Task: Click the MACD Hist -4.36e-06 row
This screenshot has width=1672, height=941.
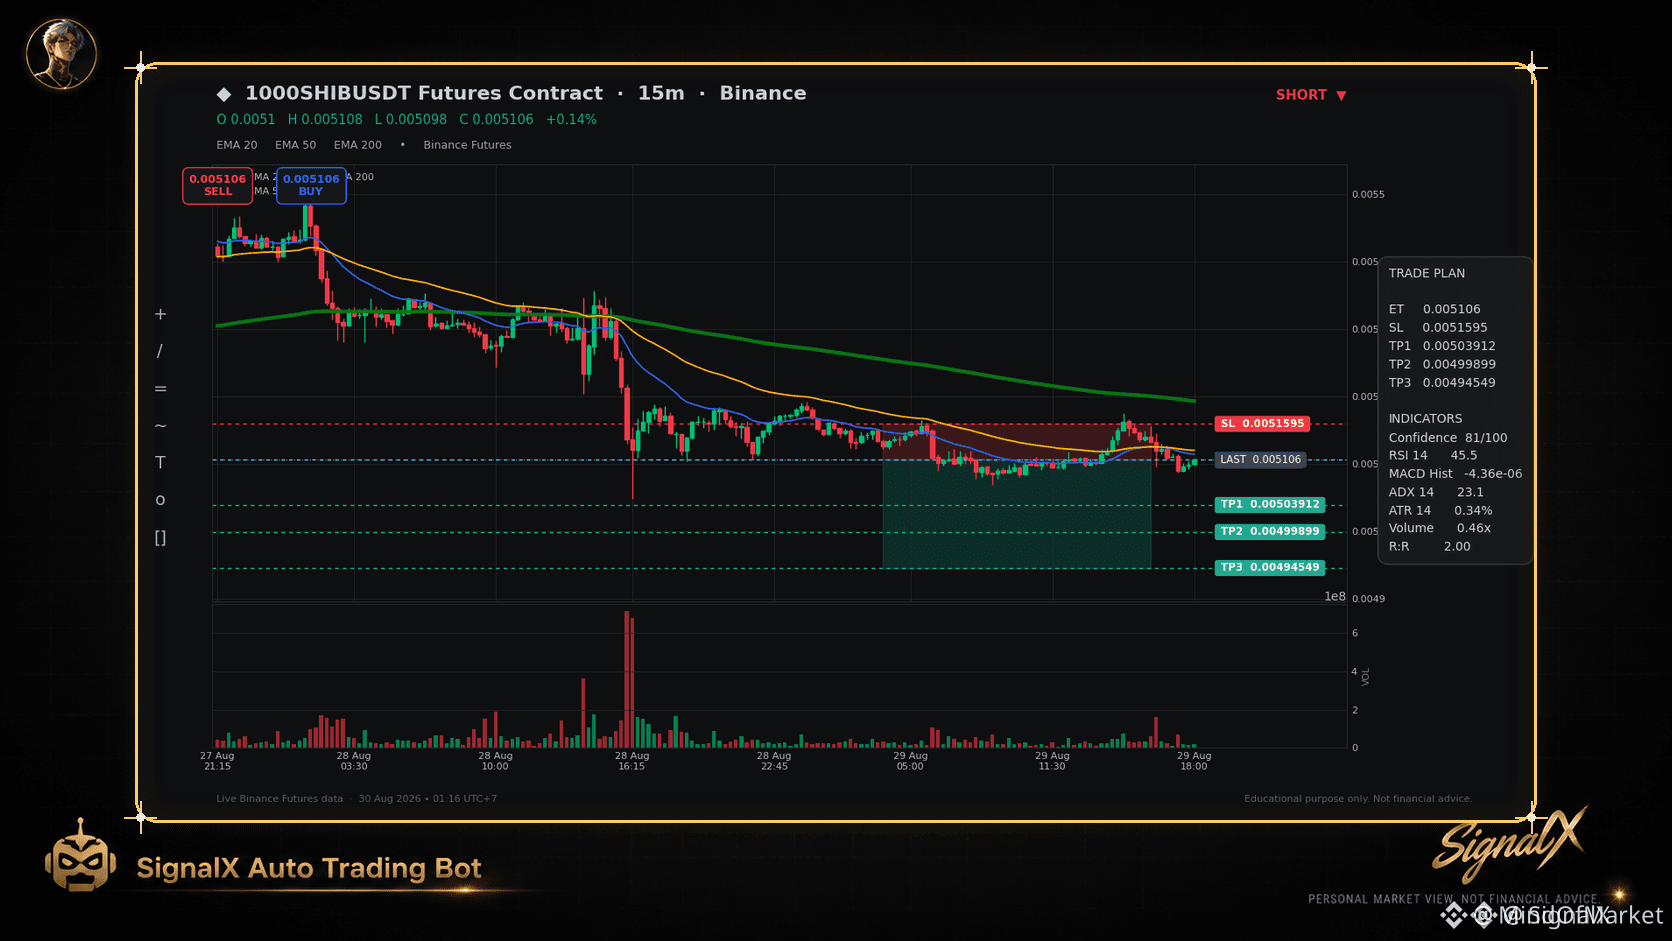Action: click(1455, 474)
